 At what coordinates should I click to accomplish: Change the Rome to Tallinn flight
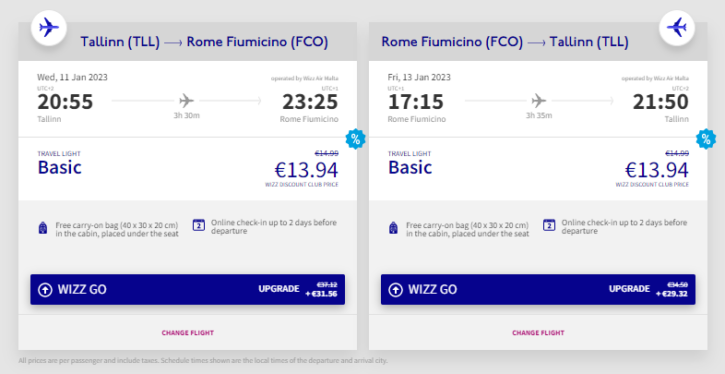538,333
